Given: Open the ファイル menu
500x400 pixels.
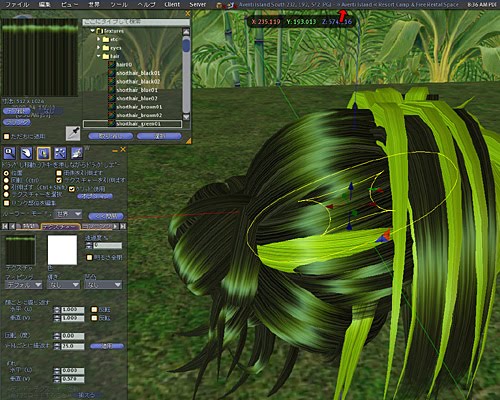Looking at the screenshot, I should tap(18, 4).
